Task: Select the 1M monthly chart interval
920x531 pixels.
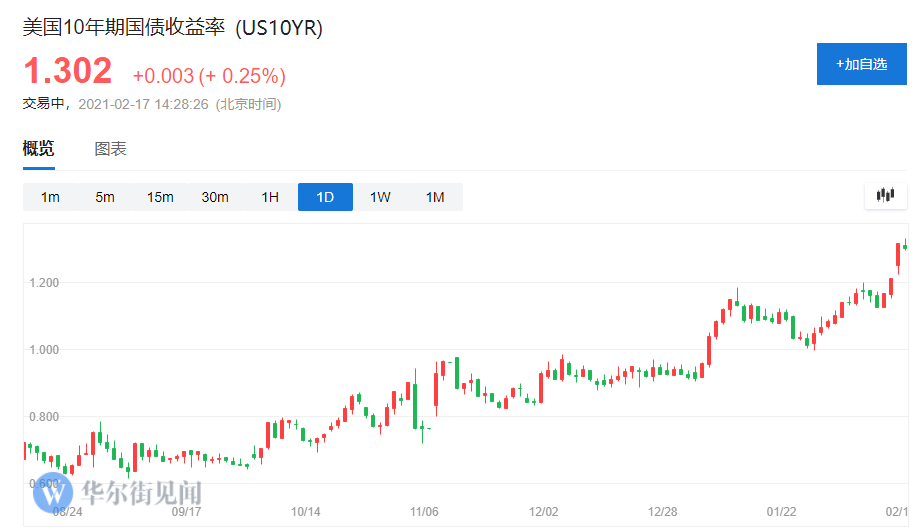Action: (x=435, y=197)
